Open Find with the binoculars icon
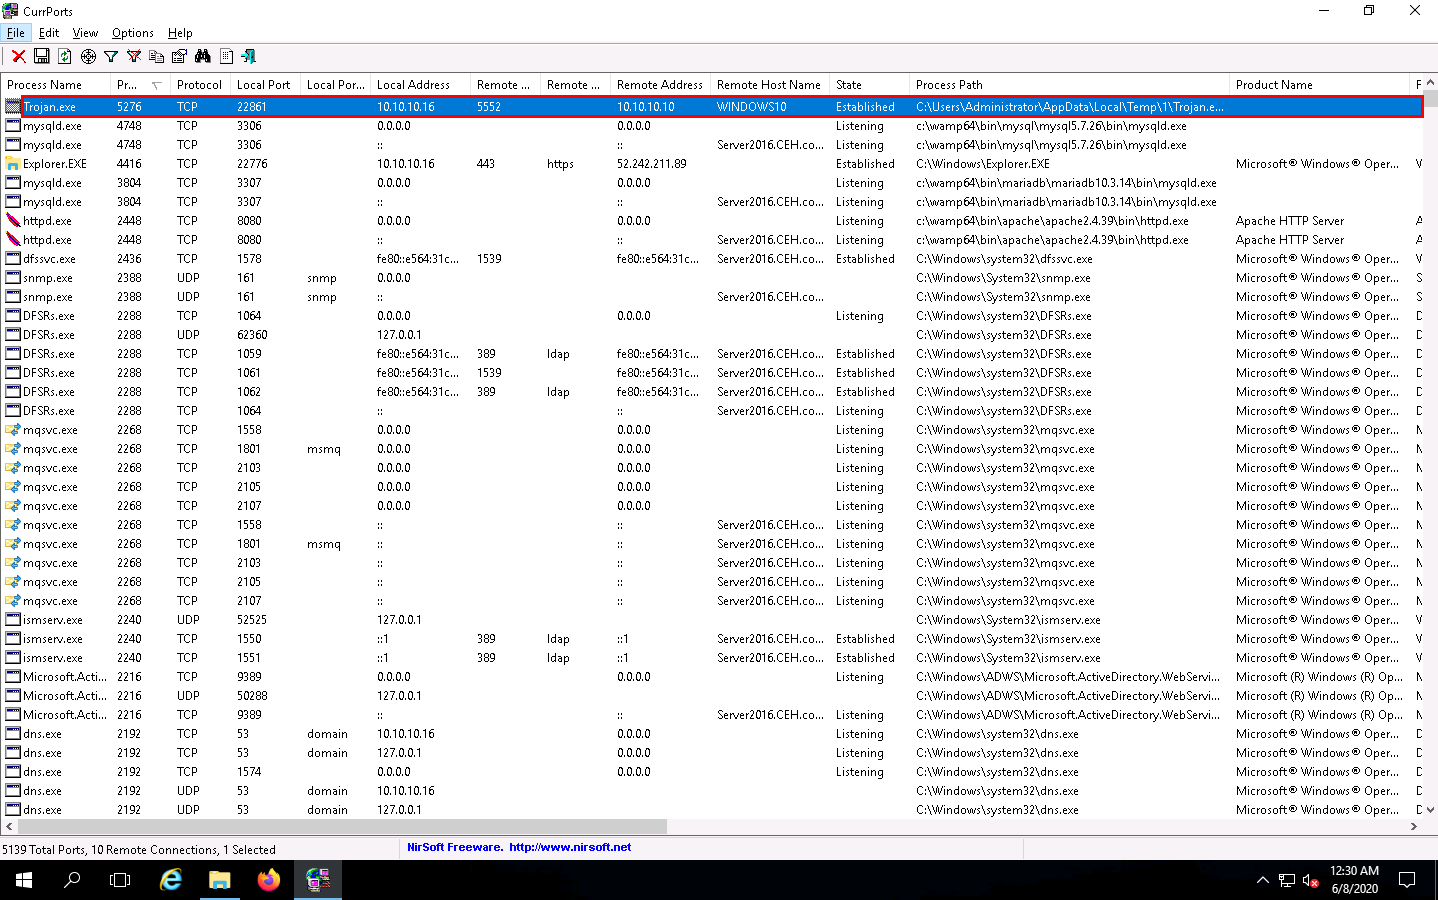 tap(203, 57)
